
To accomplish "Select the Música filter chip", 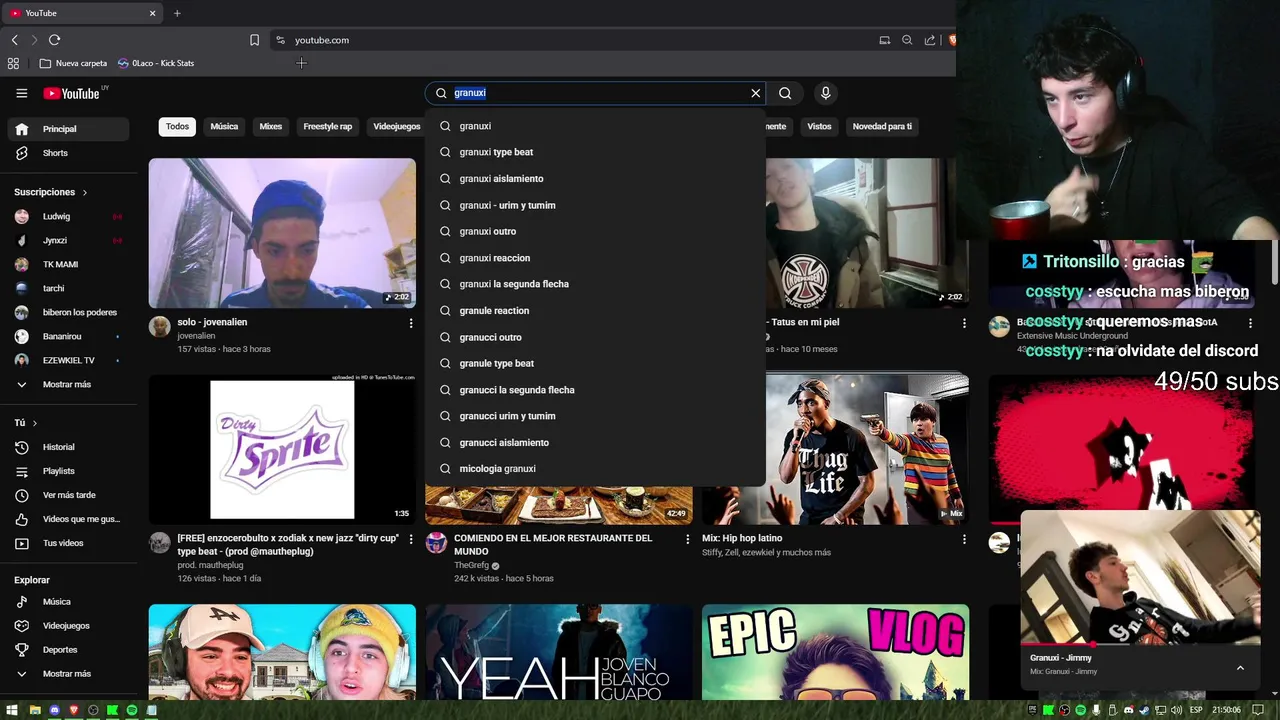I will pyautogui.click(x=224, y=127).
